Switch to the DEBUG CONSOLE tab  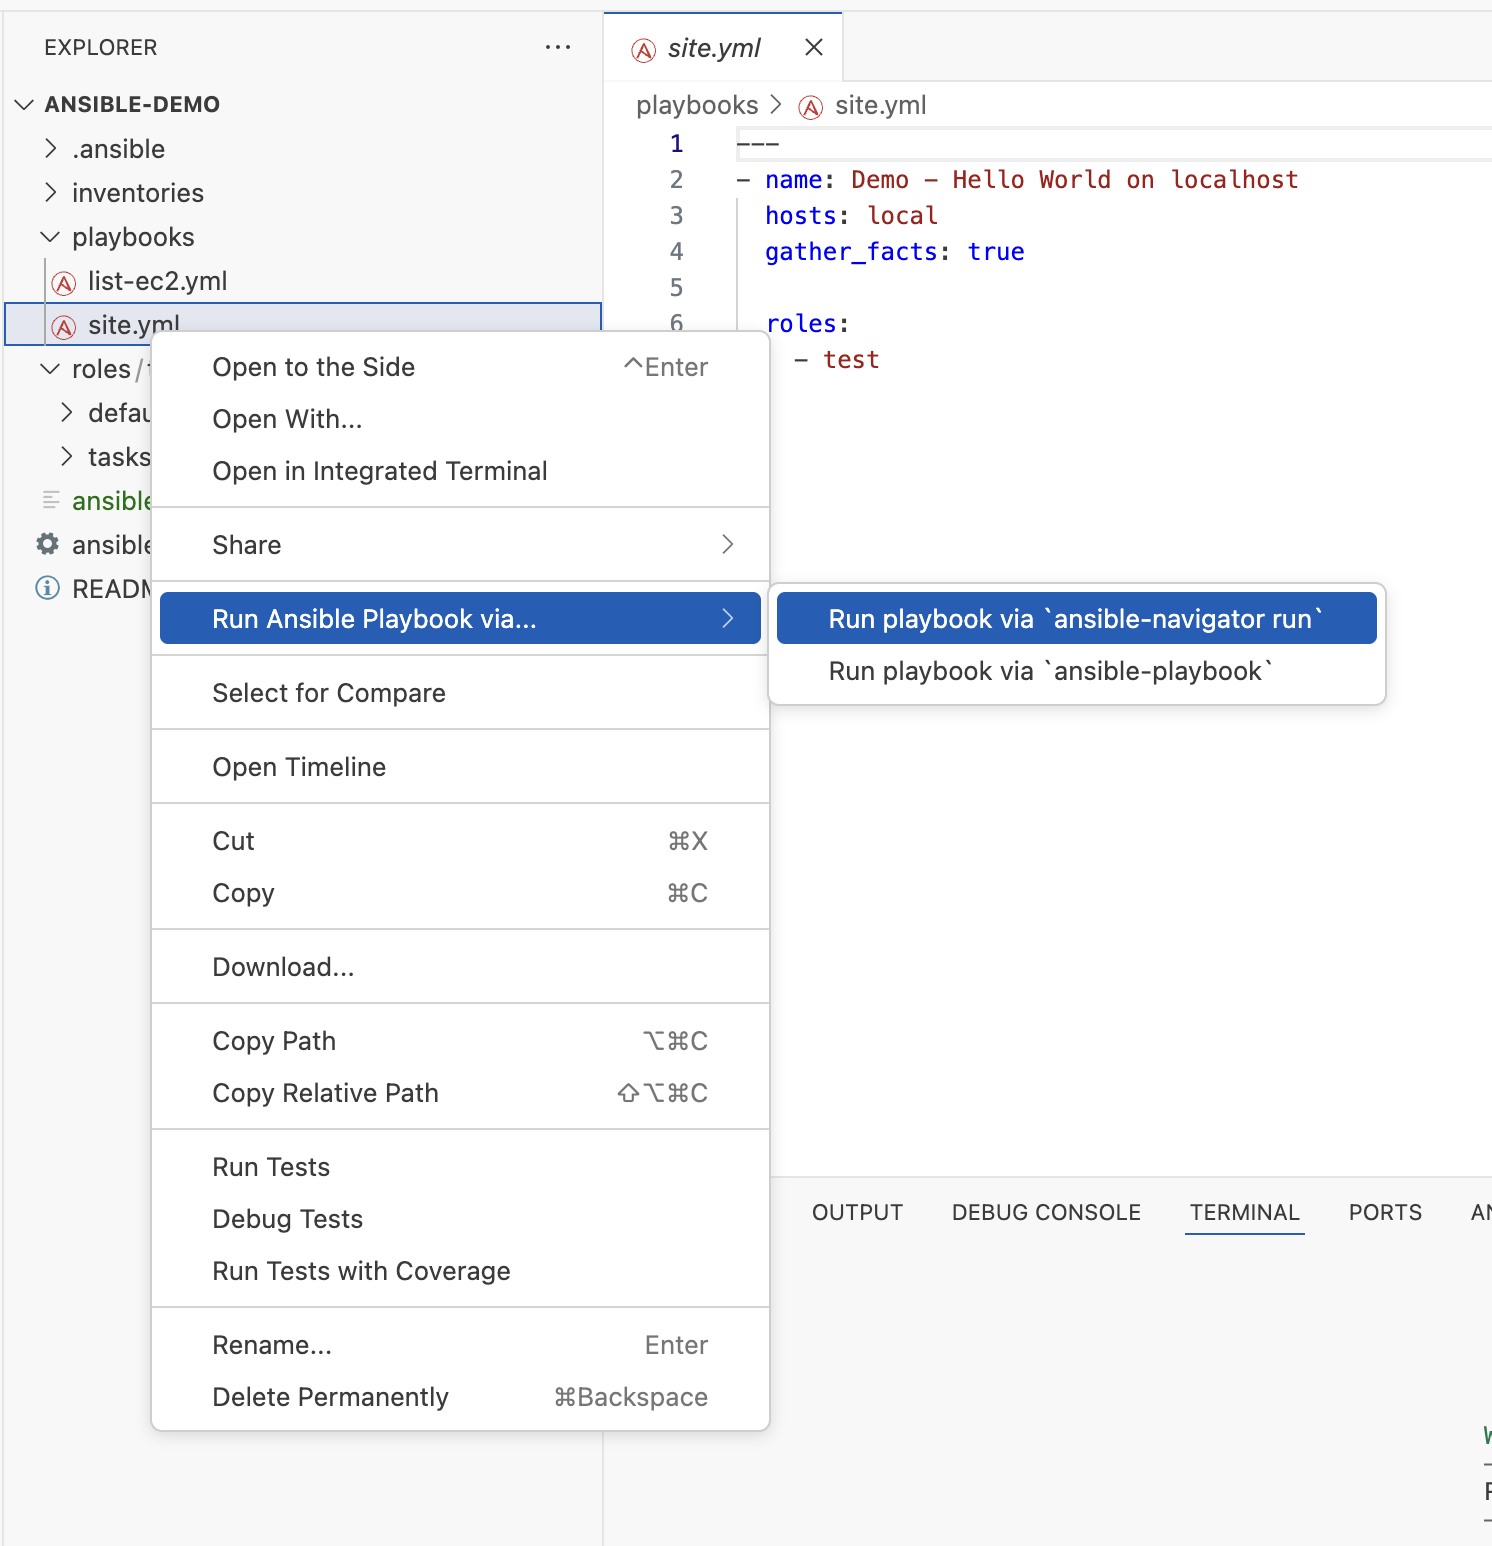[x=1046, y=1212]
